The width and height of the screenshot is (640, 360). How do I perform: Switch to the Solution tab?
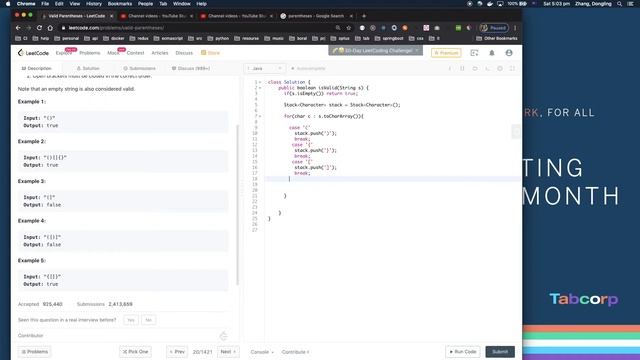88,68
